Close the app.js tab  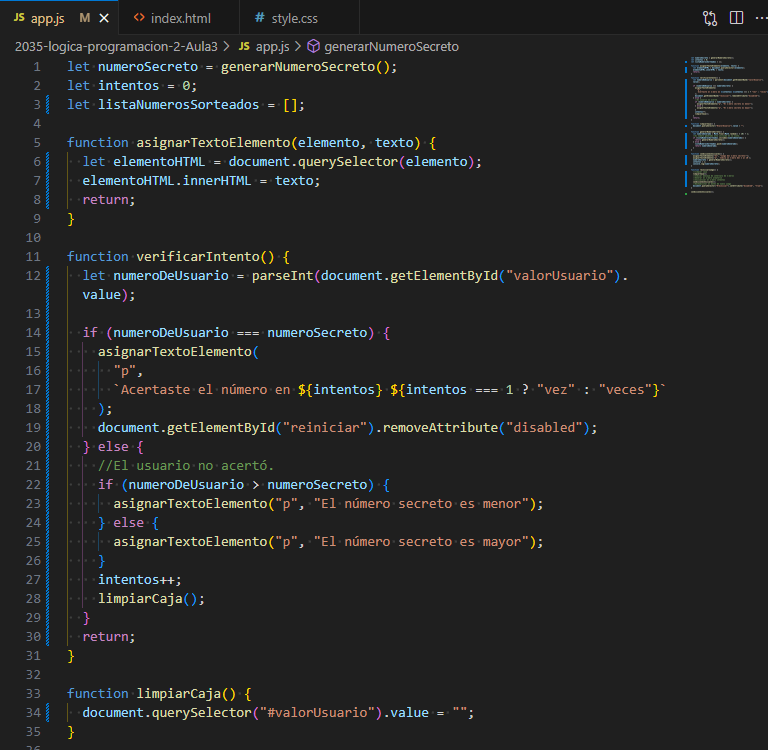tap(104, 18)
